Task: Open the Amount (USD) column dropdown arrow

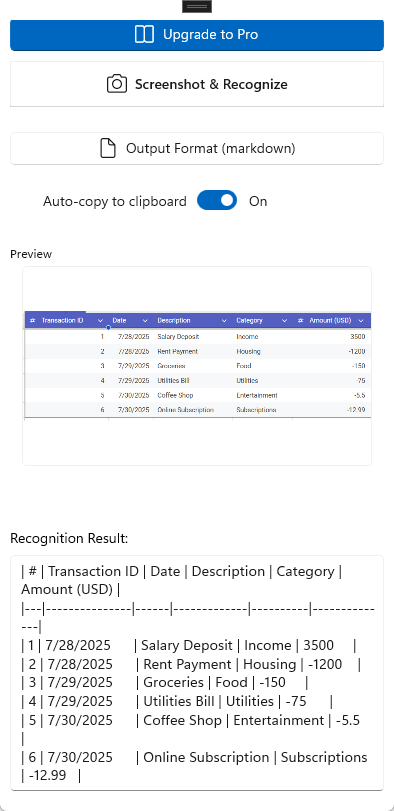Action: click(361, 321)
